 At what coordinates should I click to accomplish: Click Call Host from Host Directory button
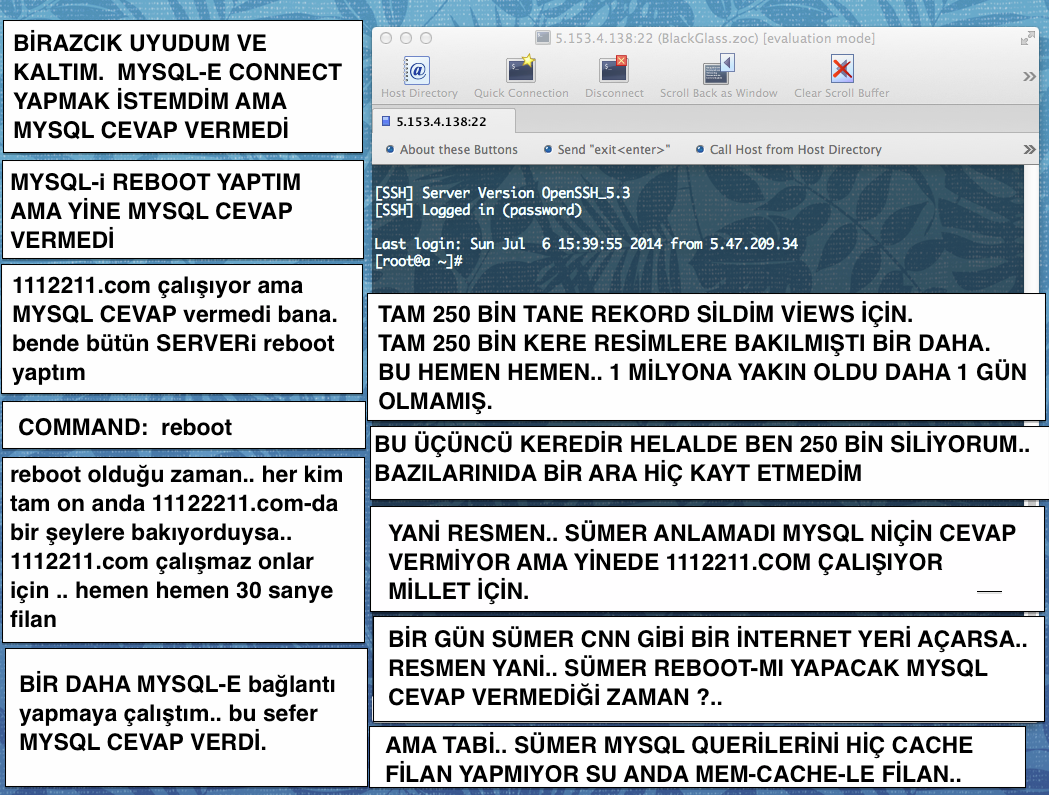789,149
